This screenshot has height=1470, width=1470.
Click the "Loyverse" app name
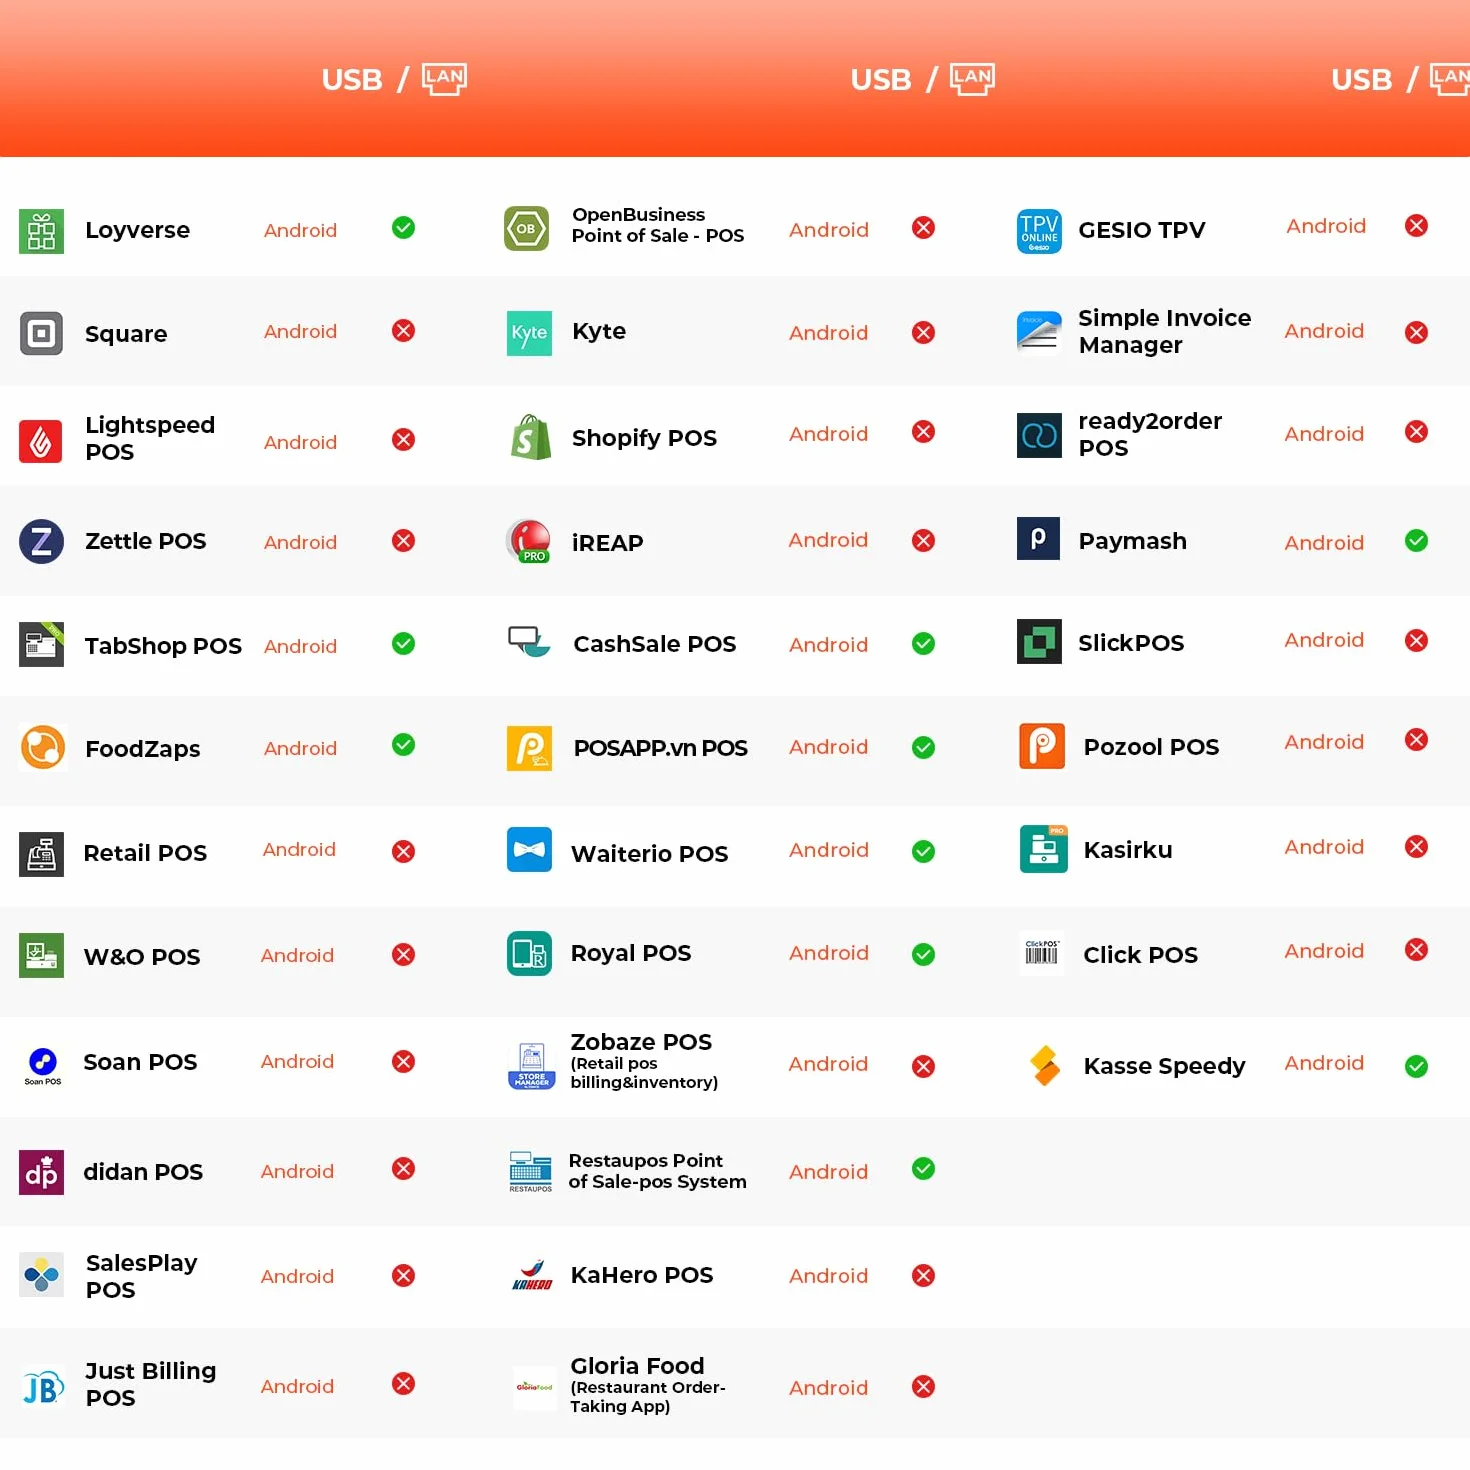137,230
